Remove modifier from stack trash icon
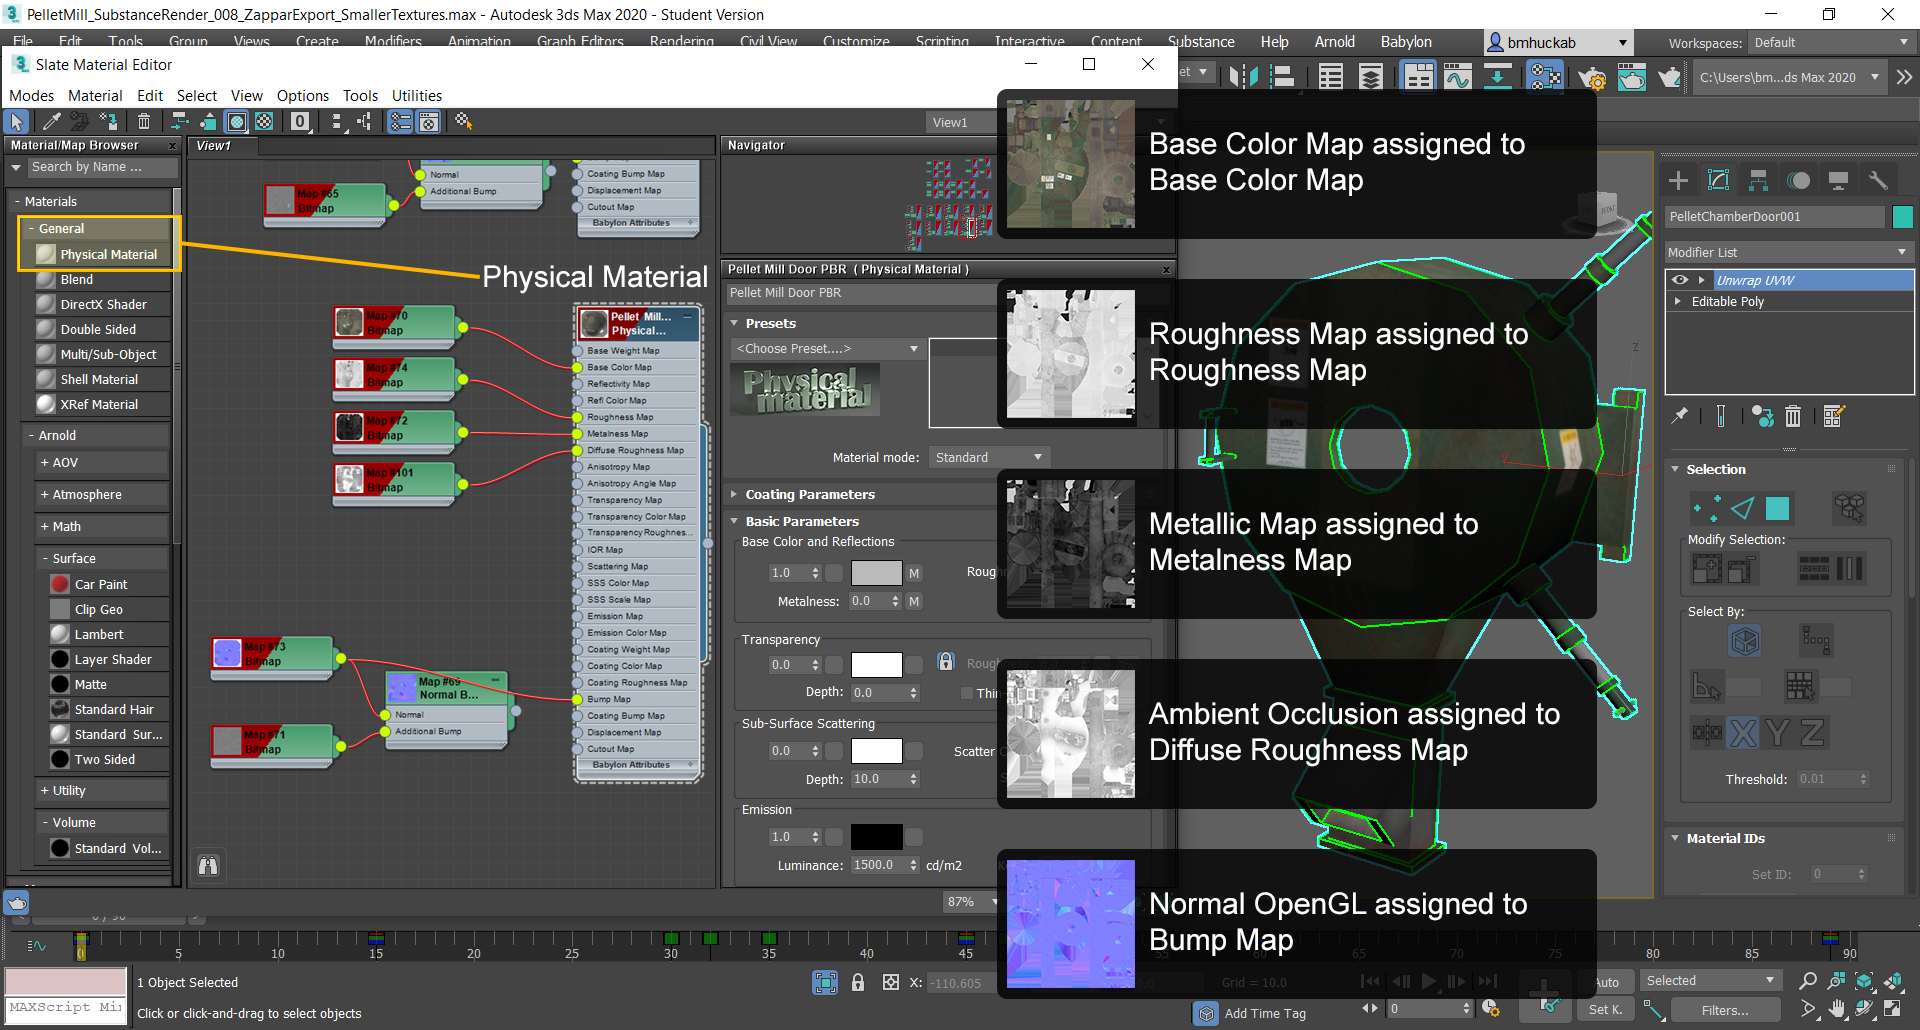This screenshot has width=1920, height=1030. click(x=1793, y=416)
